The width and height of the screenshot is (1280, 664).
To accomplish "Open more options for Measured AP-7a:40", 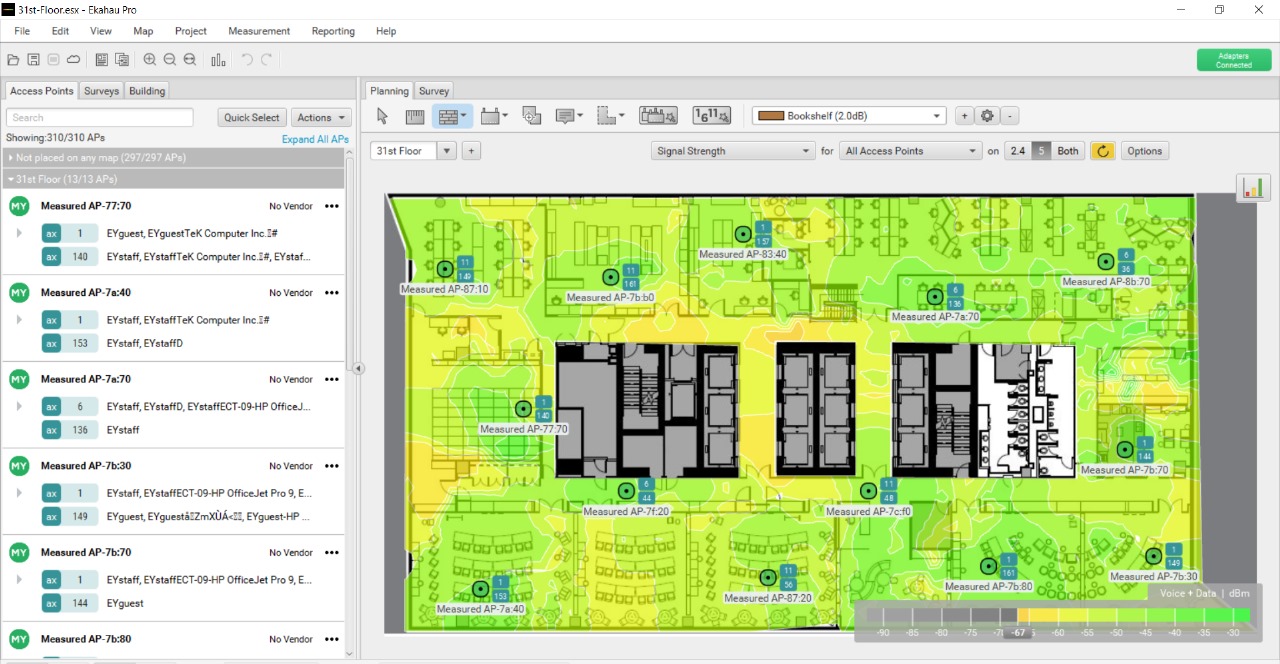I will pyautogui.click(x=331, y=293).
